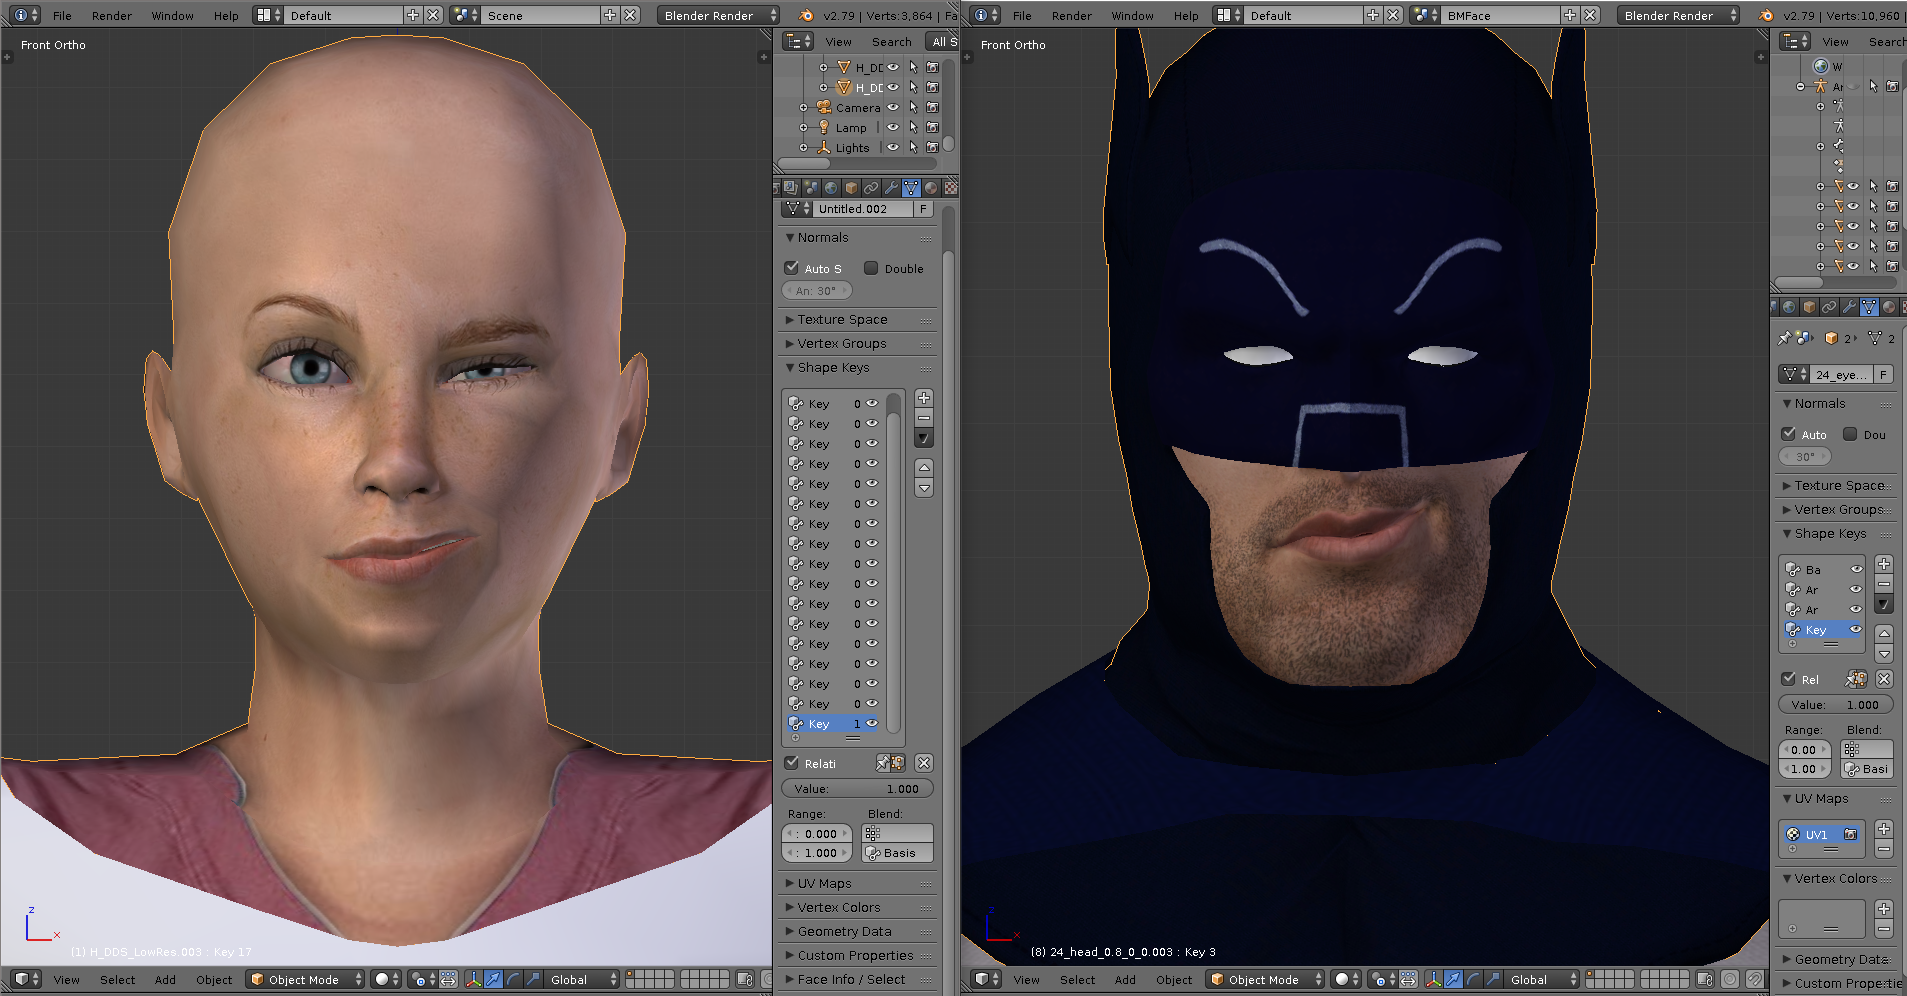Click Basi blend button in right window
1907x996 pixels.
tap(1867, 769)
